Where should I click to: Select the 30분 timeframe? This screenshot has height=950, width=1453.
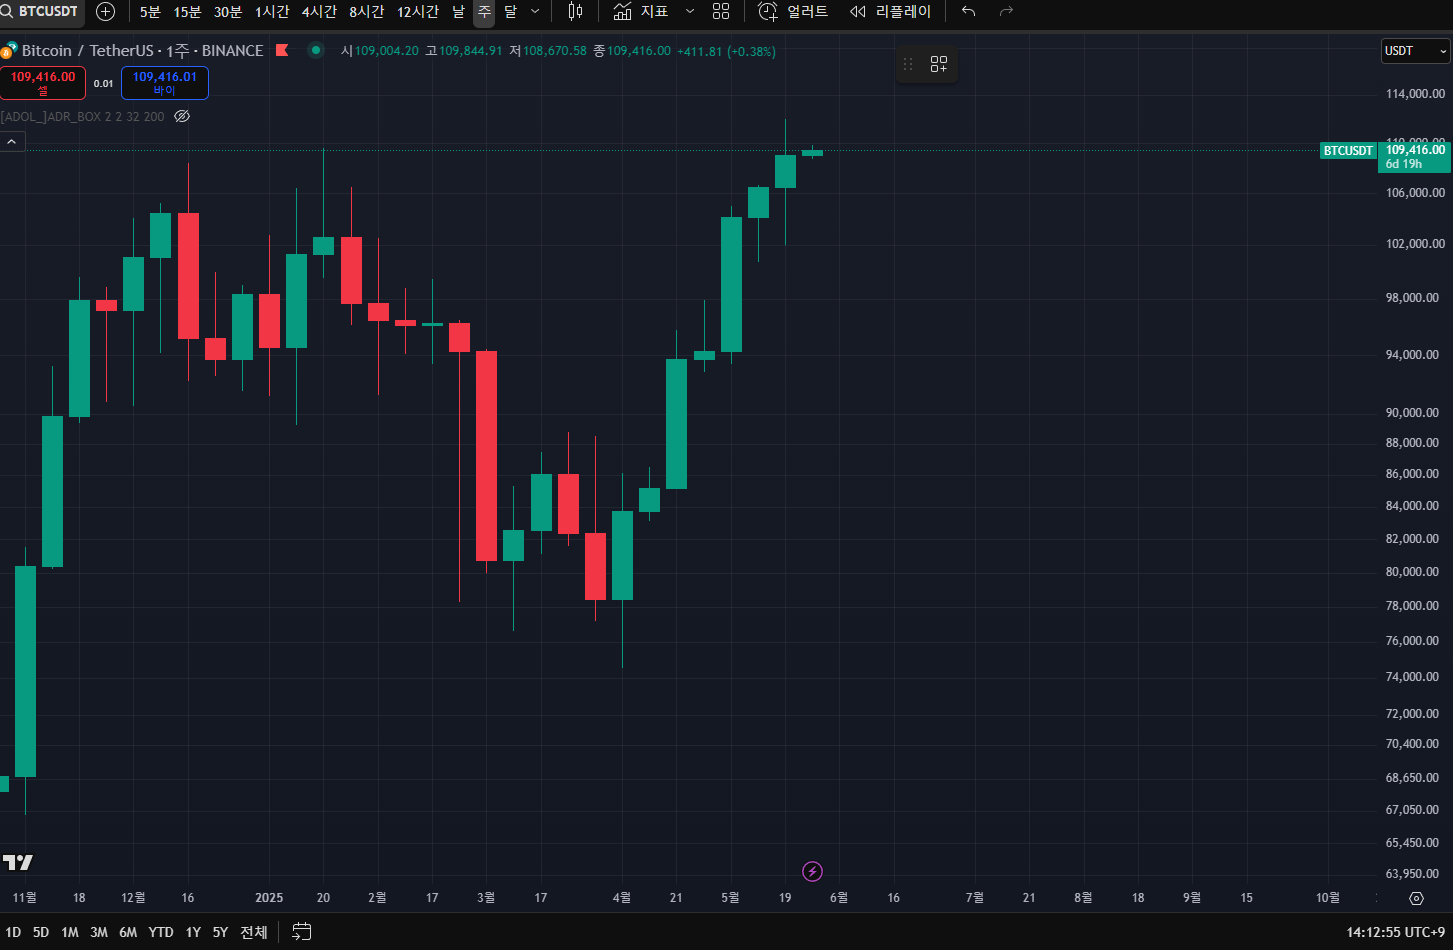click(x=228, y=12)
